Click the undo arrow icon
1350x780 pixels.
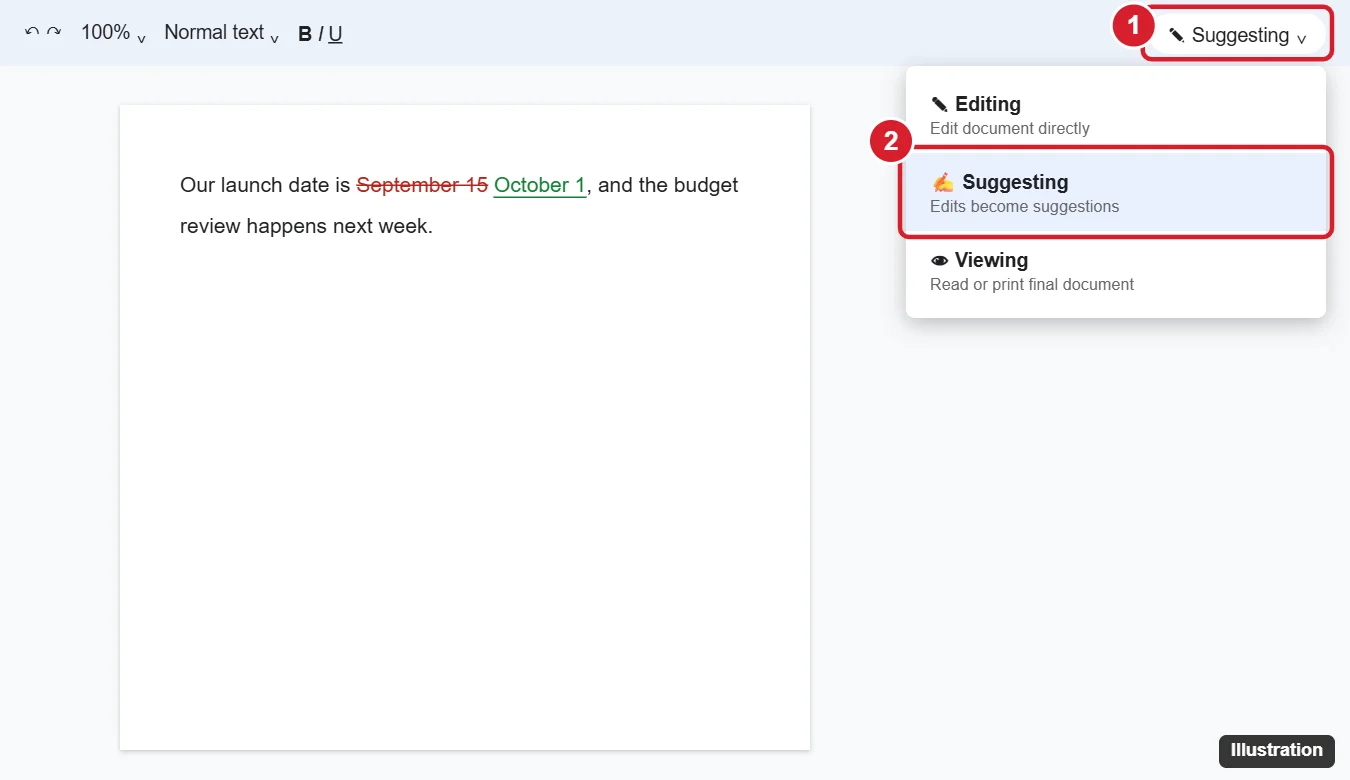coord(32,33)
